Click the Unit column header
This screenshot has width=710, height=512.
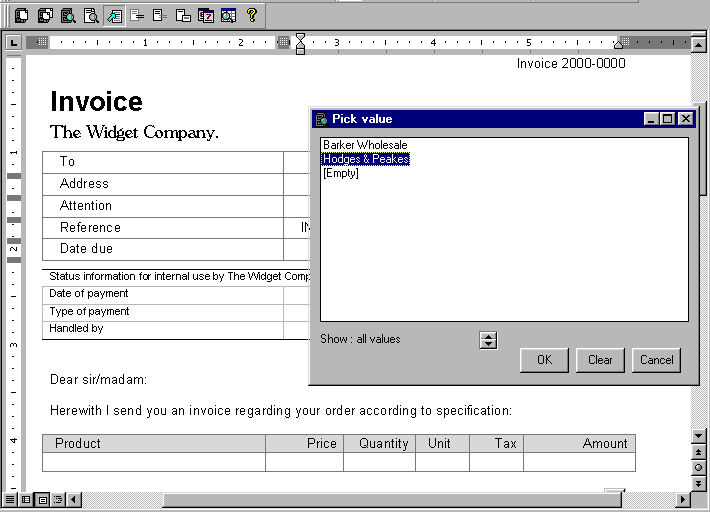pos(442,444)
